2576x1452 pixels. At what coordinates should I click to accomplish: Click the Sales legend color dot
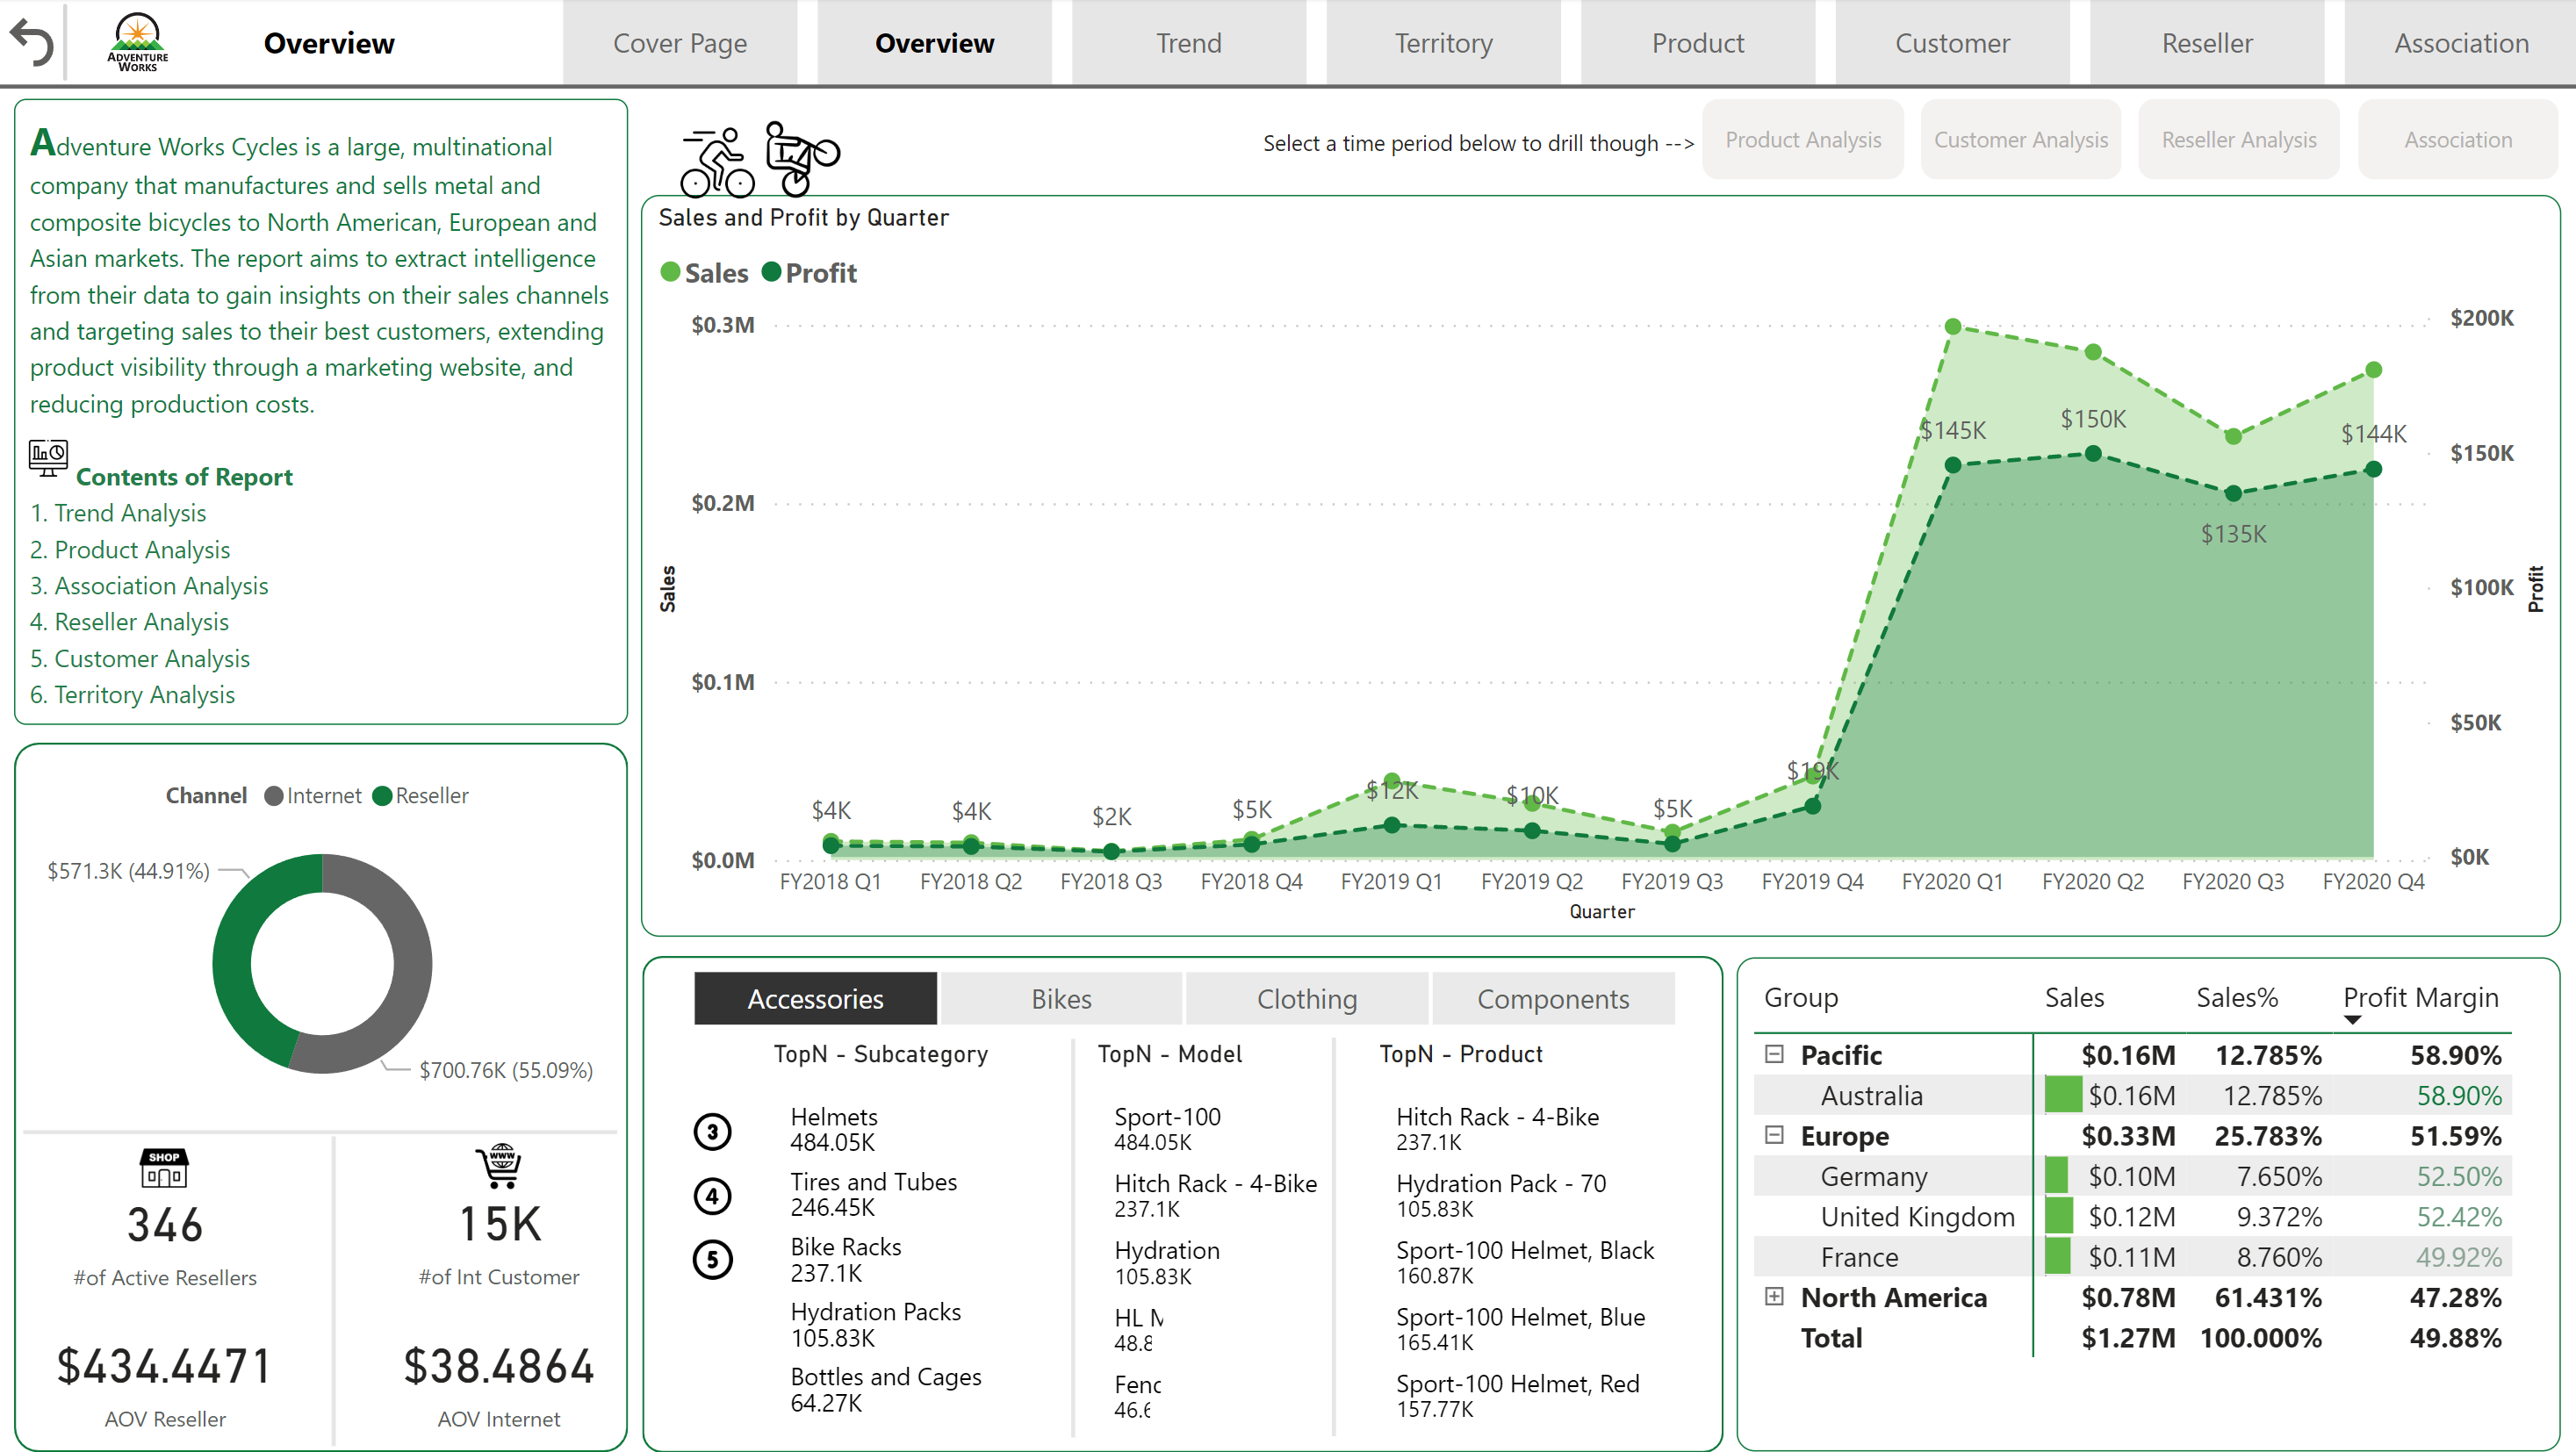click(670, 272)
